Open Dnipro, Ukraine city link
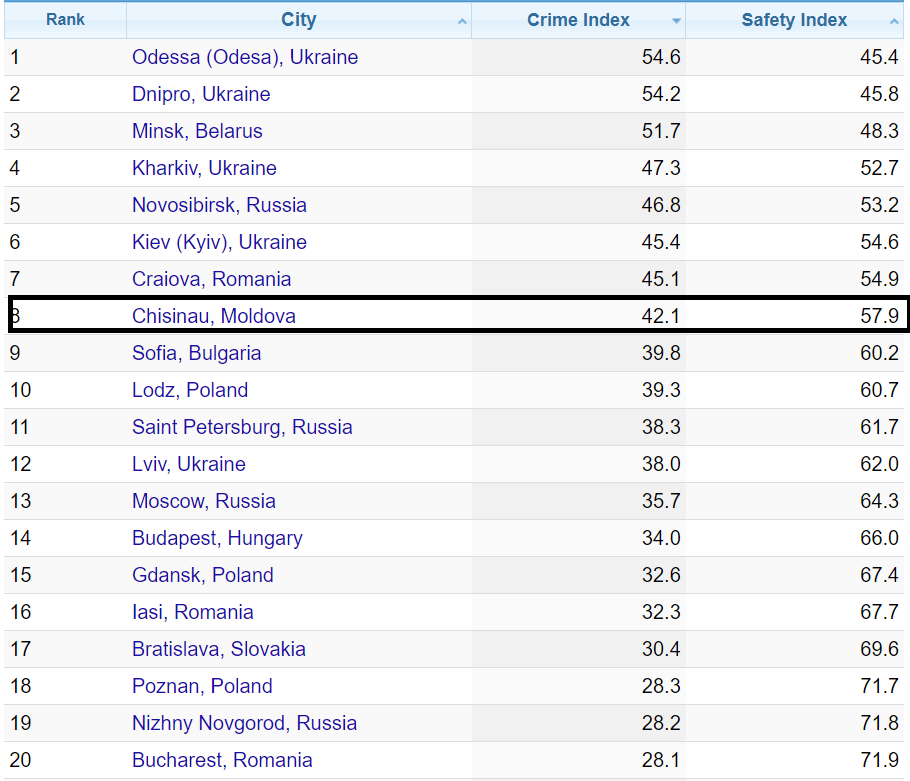This screenshot has height=781, width=910. pos(201,94)
